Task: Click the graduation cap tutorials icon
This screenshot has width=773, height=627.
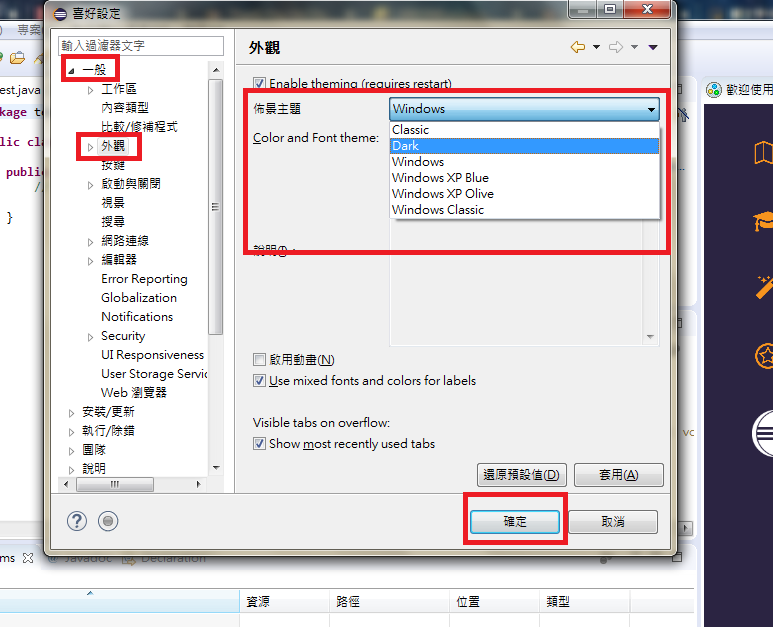Action: (763, 220)
